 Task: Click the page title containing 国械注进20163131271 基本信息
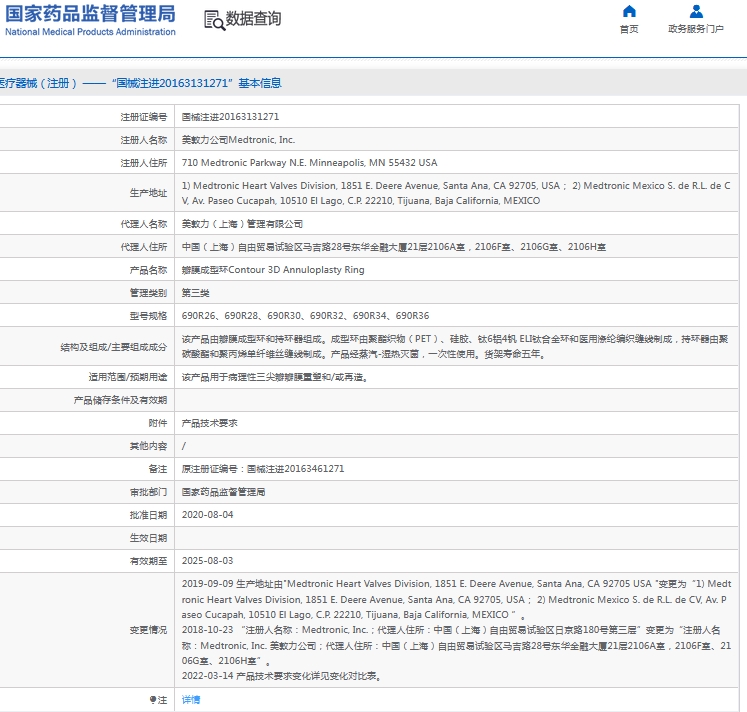point(141,83)
